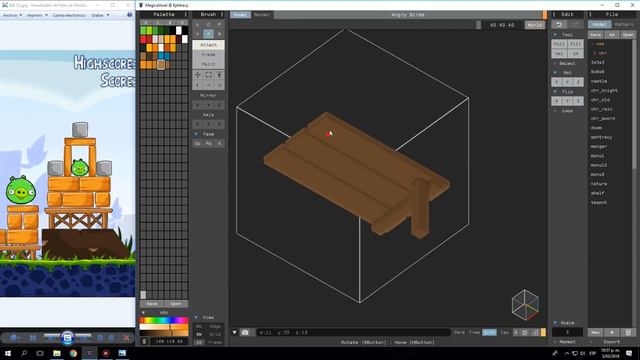640x360 pixels.
Task: Open File Explorer from taskbar
Action: pos(57,353)
